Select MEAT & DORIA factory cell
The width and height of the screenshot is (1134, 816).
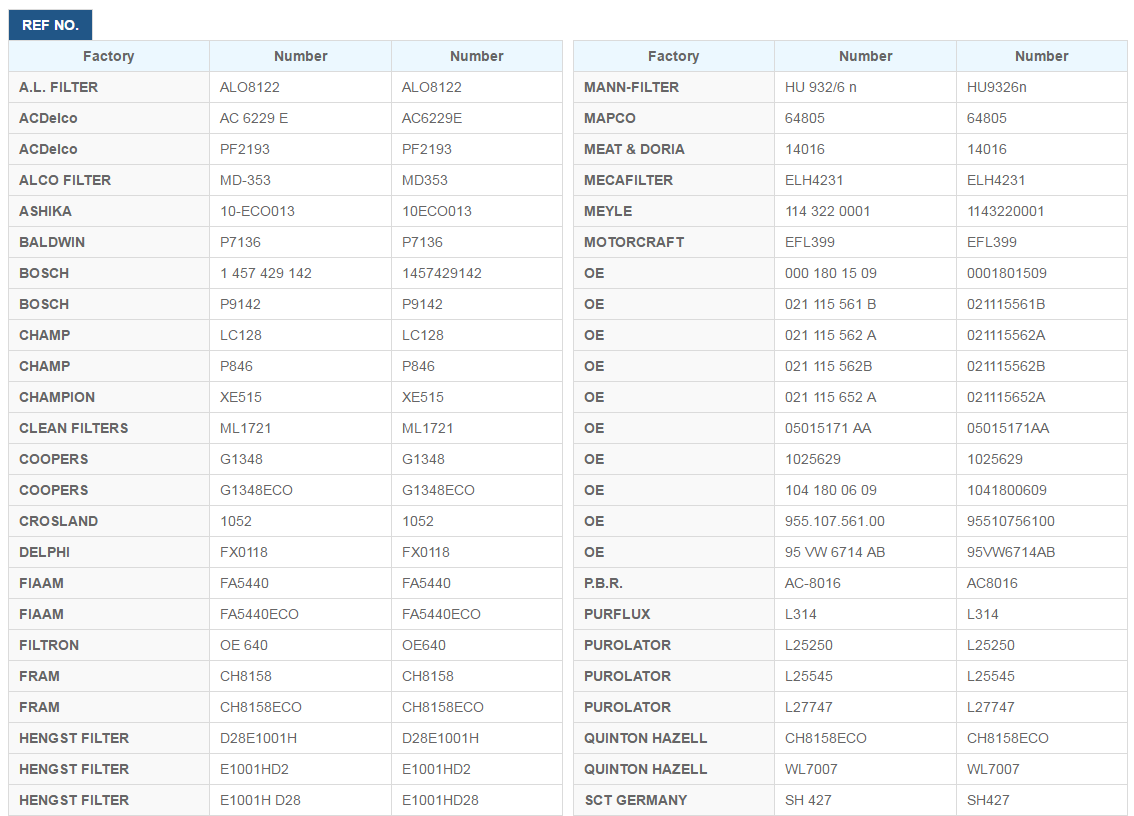click(674, 149)
